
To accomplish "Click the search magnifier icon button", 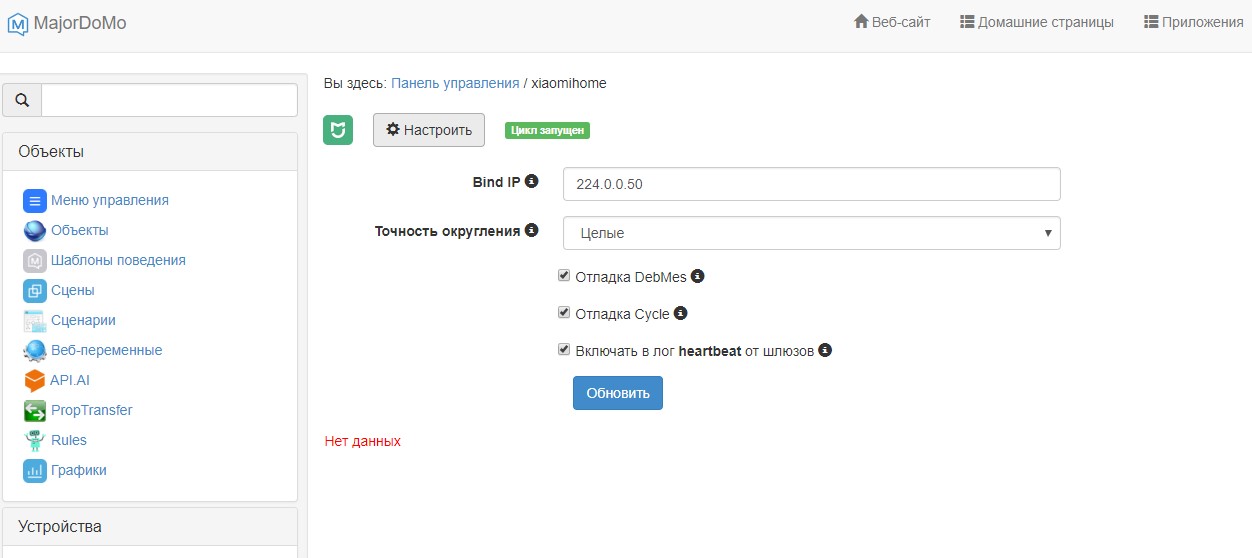I will coord(22,100).
